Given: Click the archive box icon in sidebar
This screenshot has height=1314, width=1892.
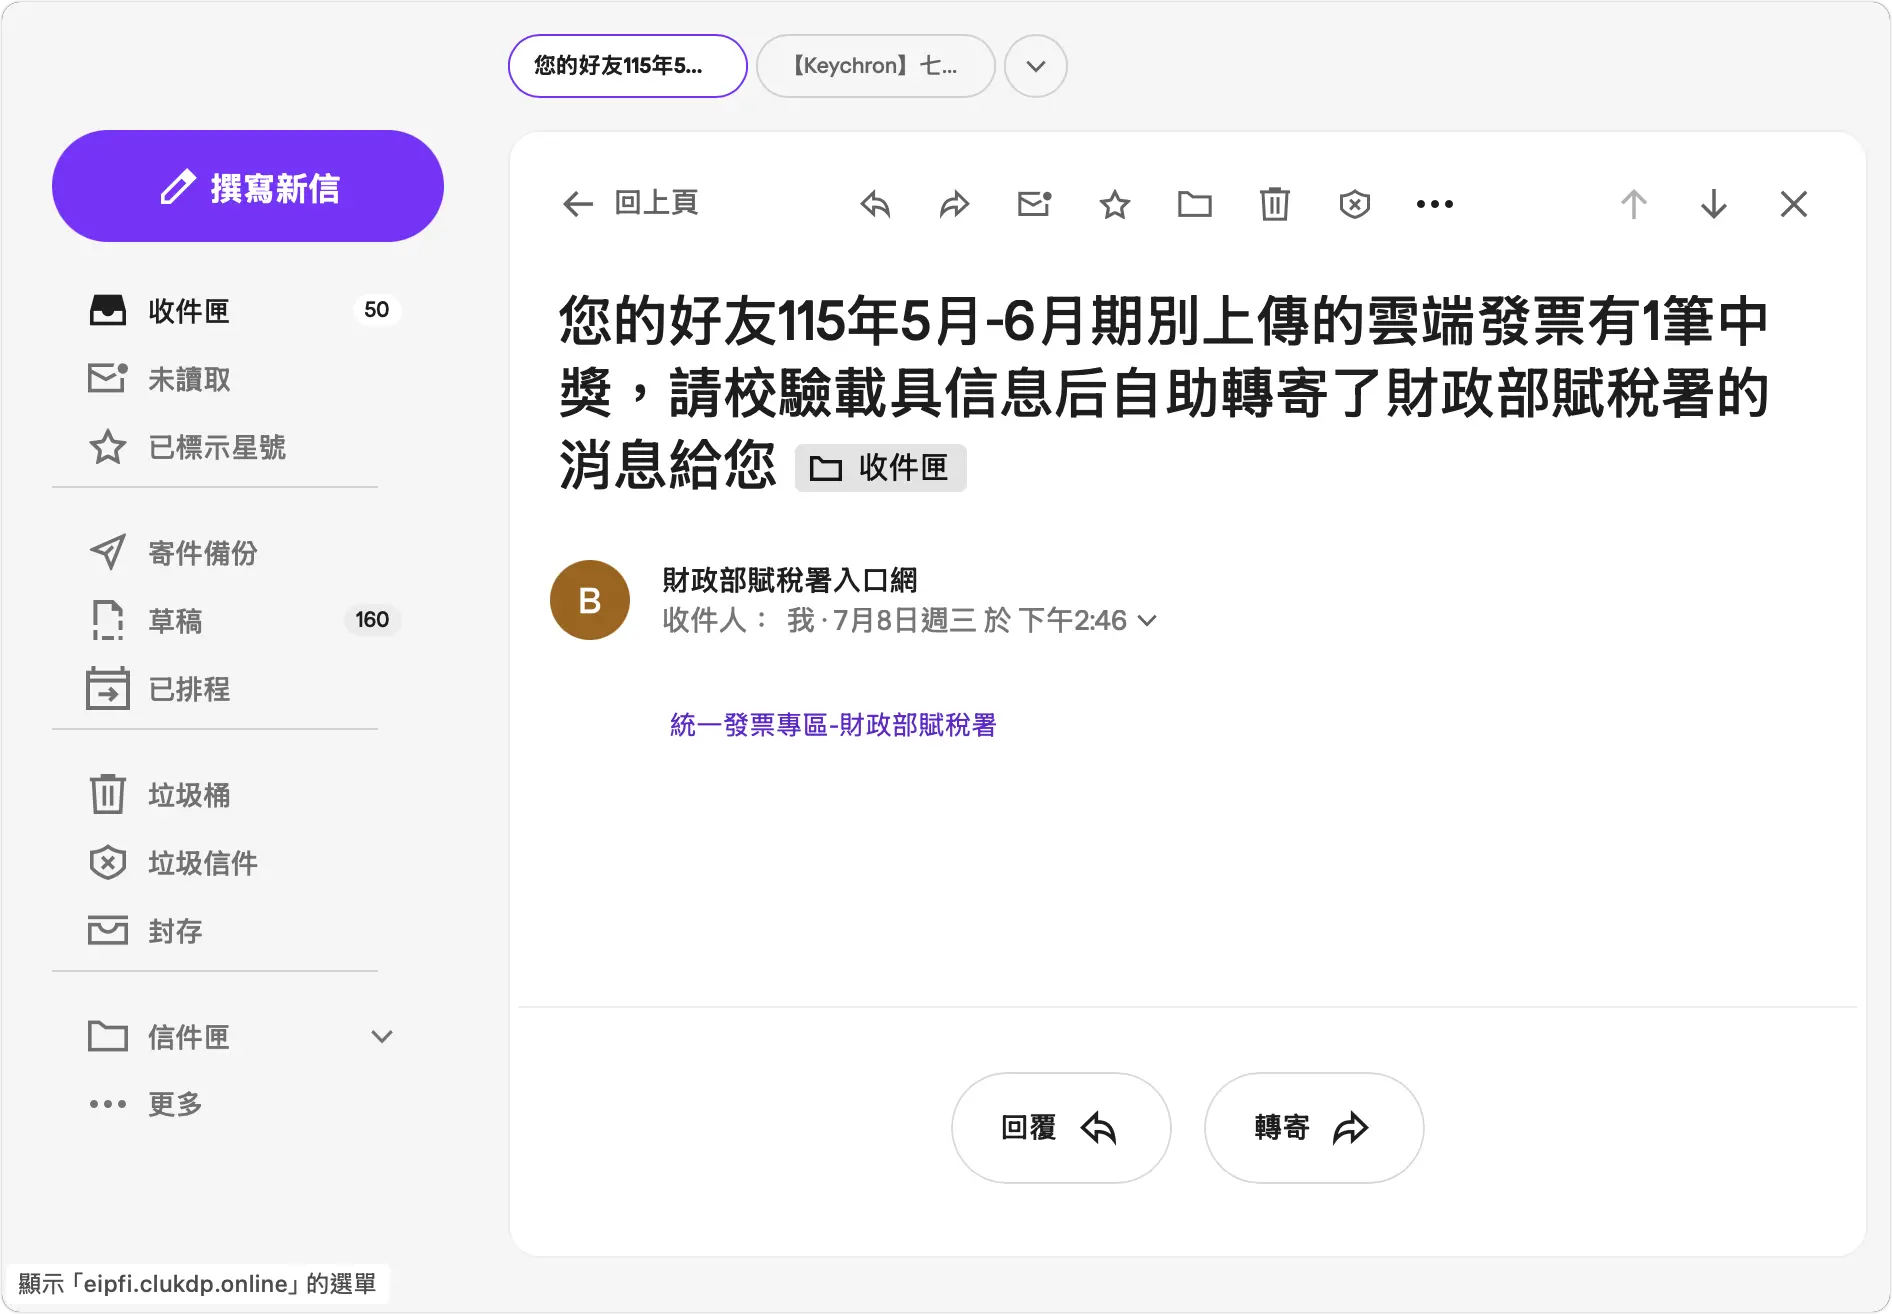Looking at the screenshot, I should pos(108,930).
